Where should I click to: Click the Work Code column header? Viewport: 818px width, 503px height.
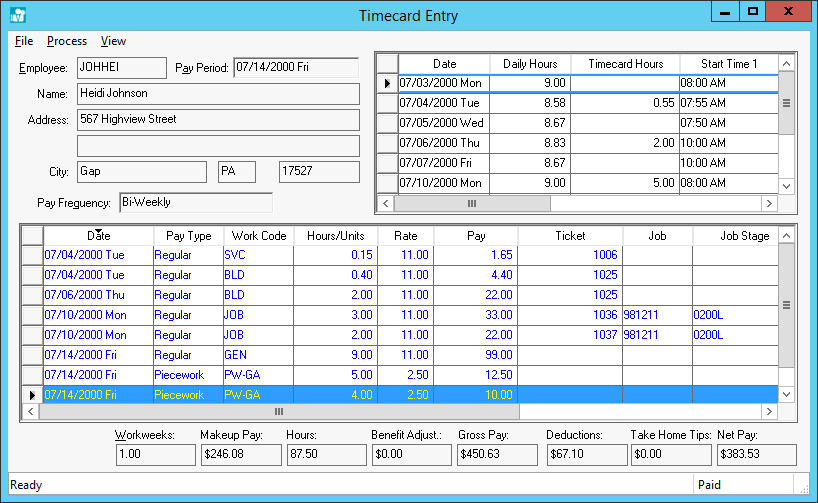tap(259, 236)
